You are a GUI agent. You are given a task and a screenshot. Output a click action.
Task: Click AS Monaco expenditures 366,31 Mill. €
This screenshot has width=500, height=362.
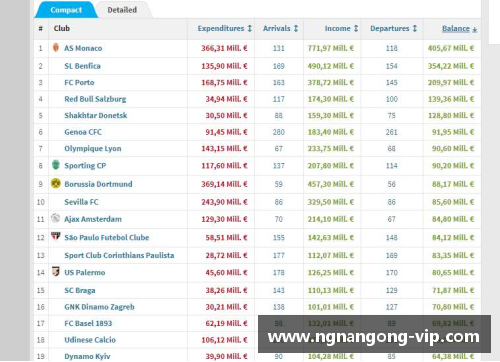coord(224,48)
